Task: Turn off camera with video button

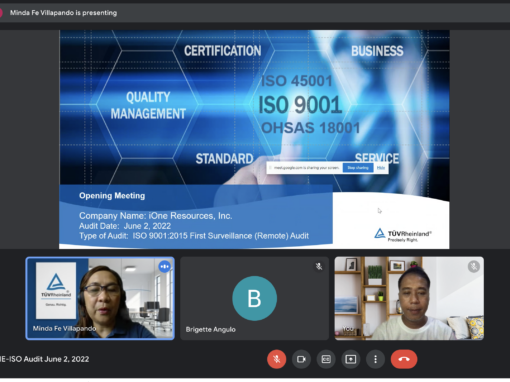Action: 301,359
